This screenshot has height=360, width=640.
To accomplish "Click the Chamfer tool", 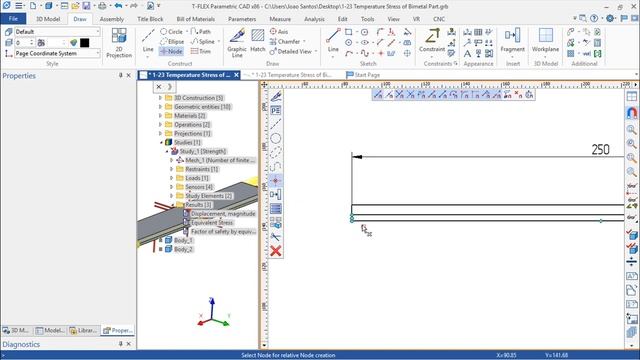I will [285, 41].
